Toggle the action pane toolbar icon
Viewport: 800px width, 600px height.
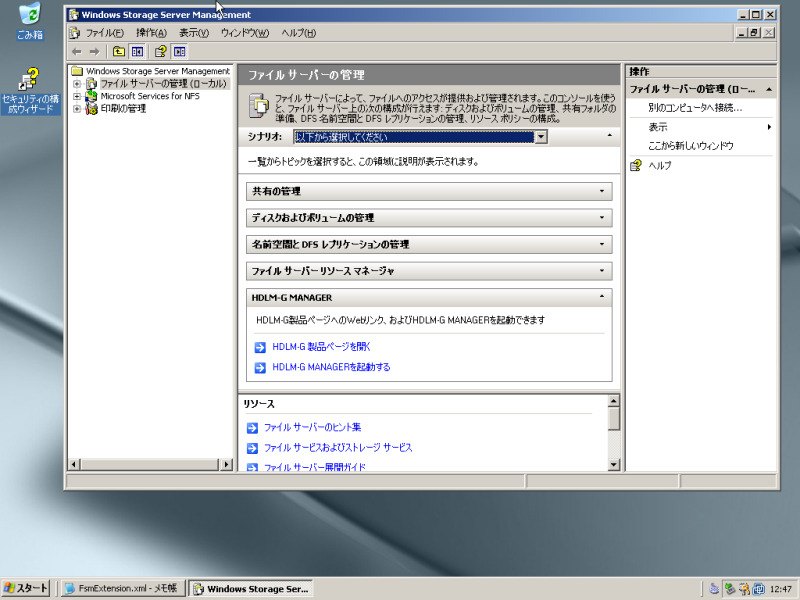click(x=179, y=51)
